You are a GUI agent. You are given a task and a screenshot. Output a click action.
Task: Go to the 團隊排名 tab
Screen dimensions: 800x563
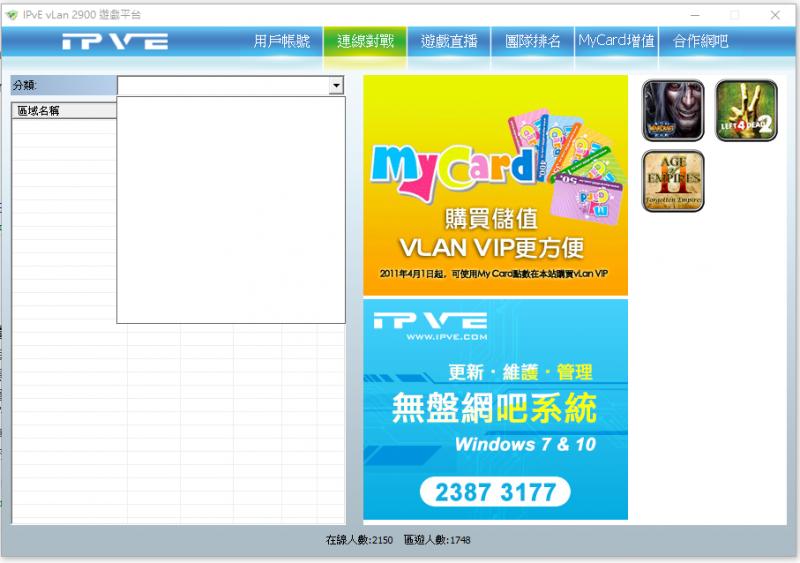pos(533,41)
